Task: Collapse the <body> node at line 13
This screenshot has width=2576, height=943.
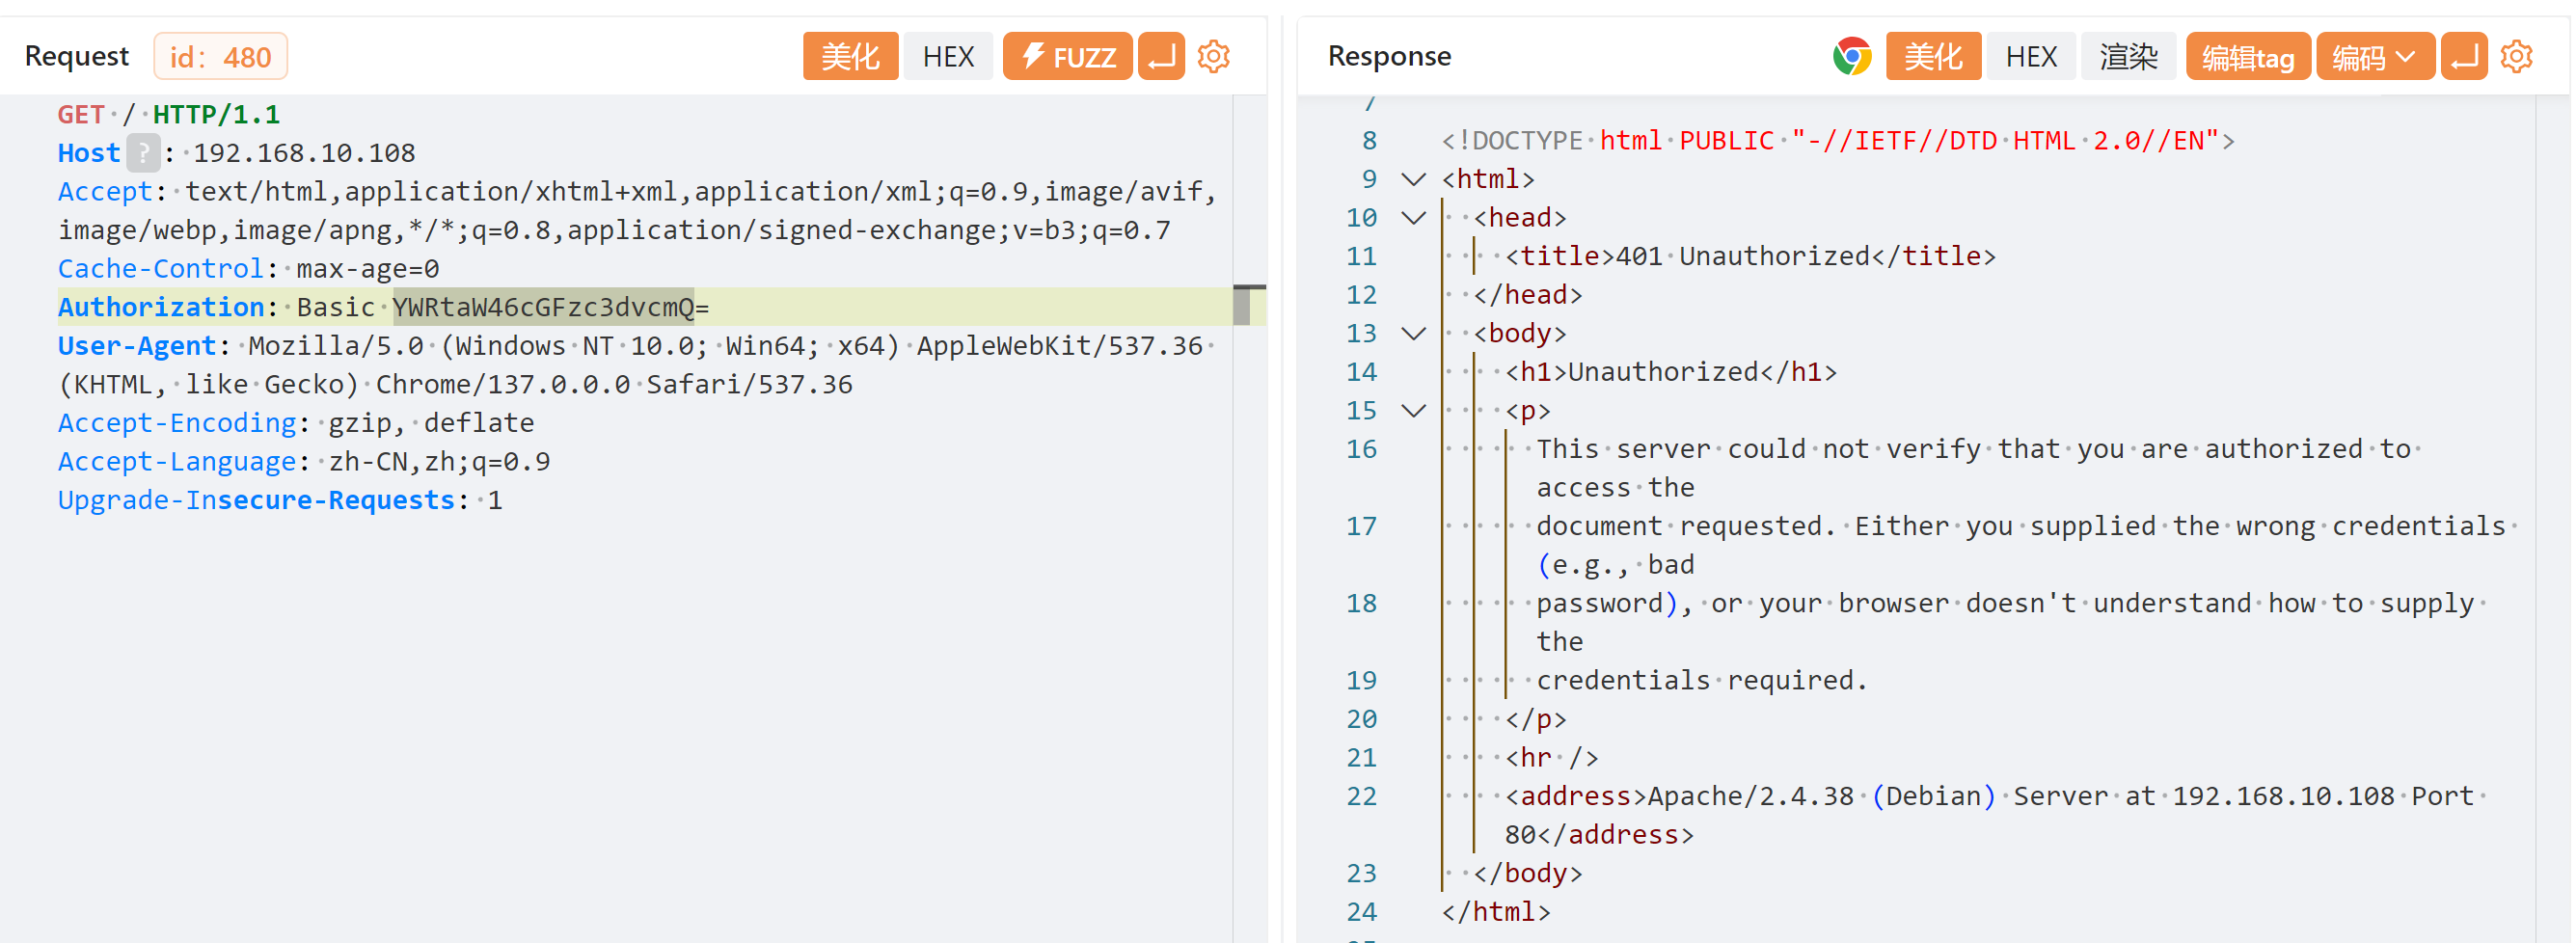Action: [x=1413, y=334]
